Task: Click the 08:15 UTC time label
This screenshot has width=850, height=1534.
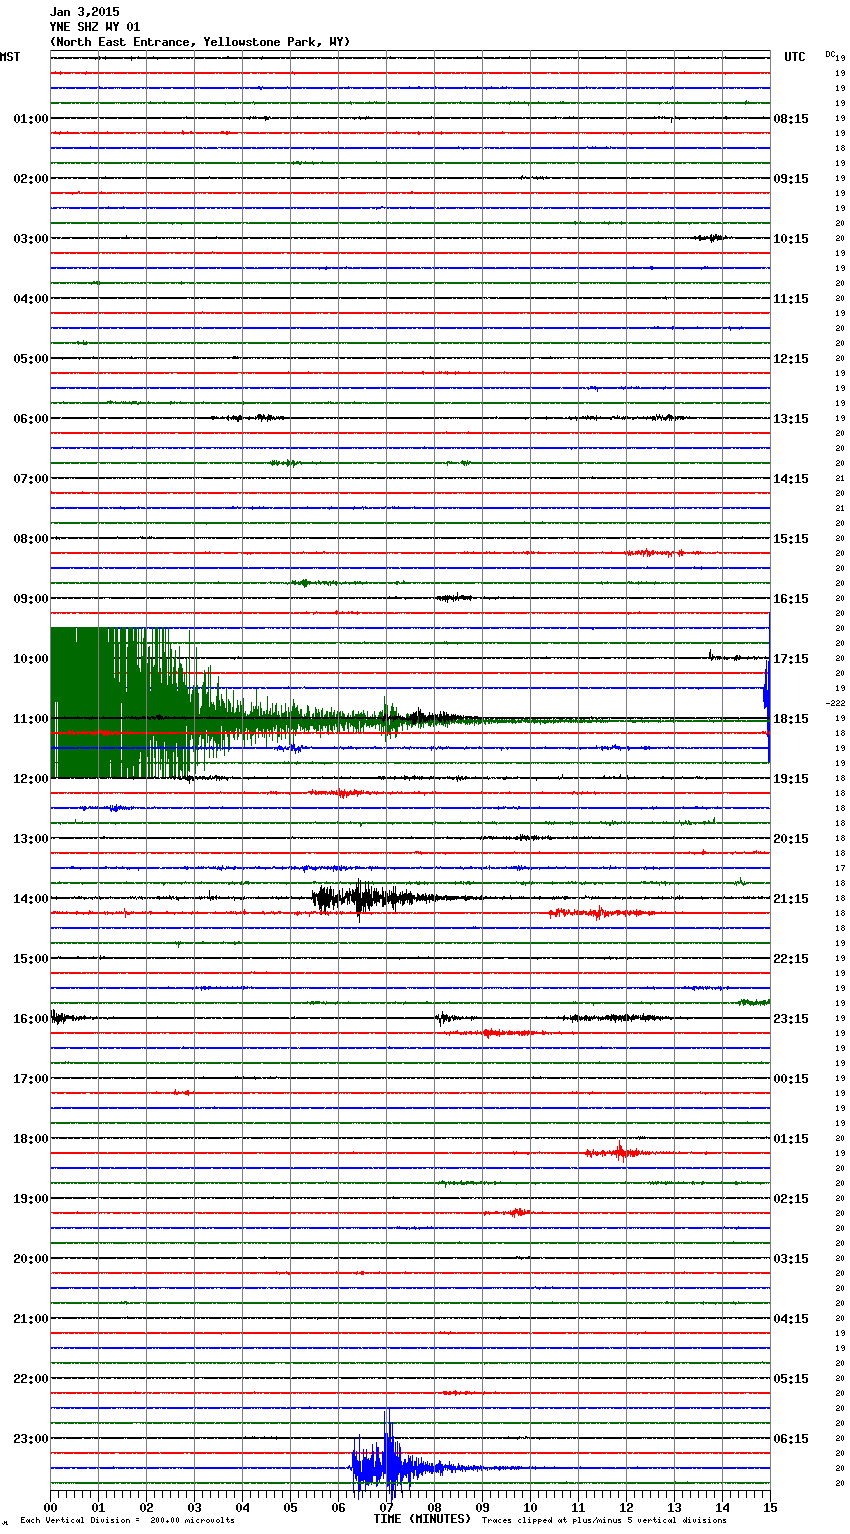Action: 791,119
